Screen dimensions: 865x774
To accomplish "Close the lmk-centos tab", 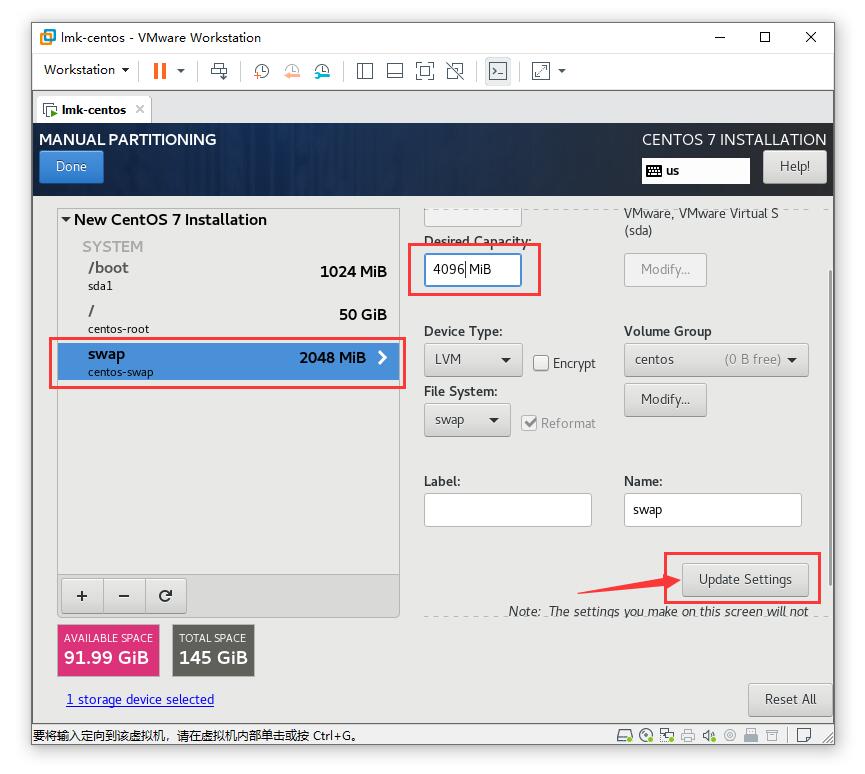I will coord(140,109).
